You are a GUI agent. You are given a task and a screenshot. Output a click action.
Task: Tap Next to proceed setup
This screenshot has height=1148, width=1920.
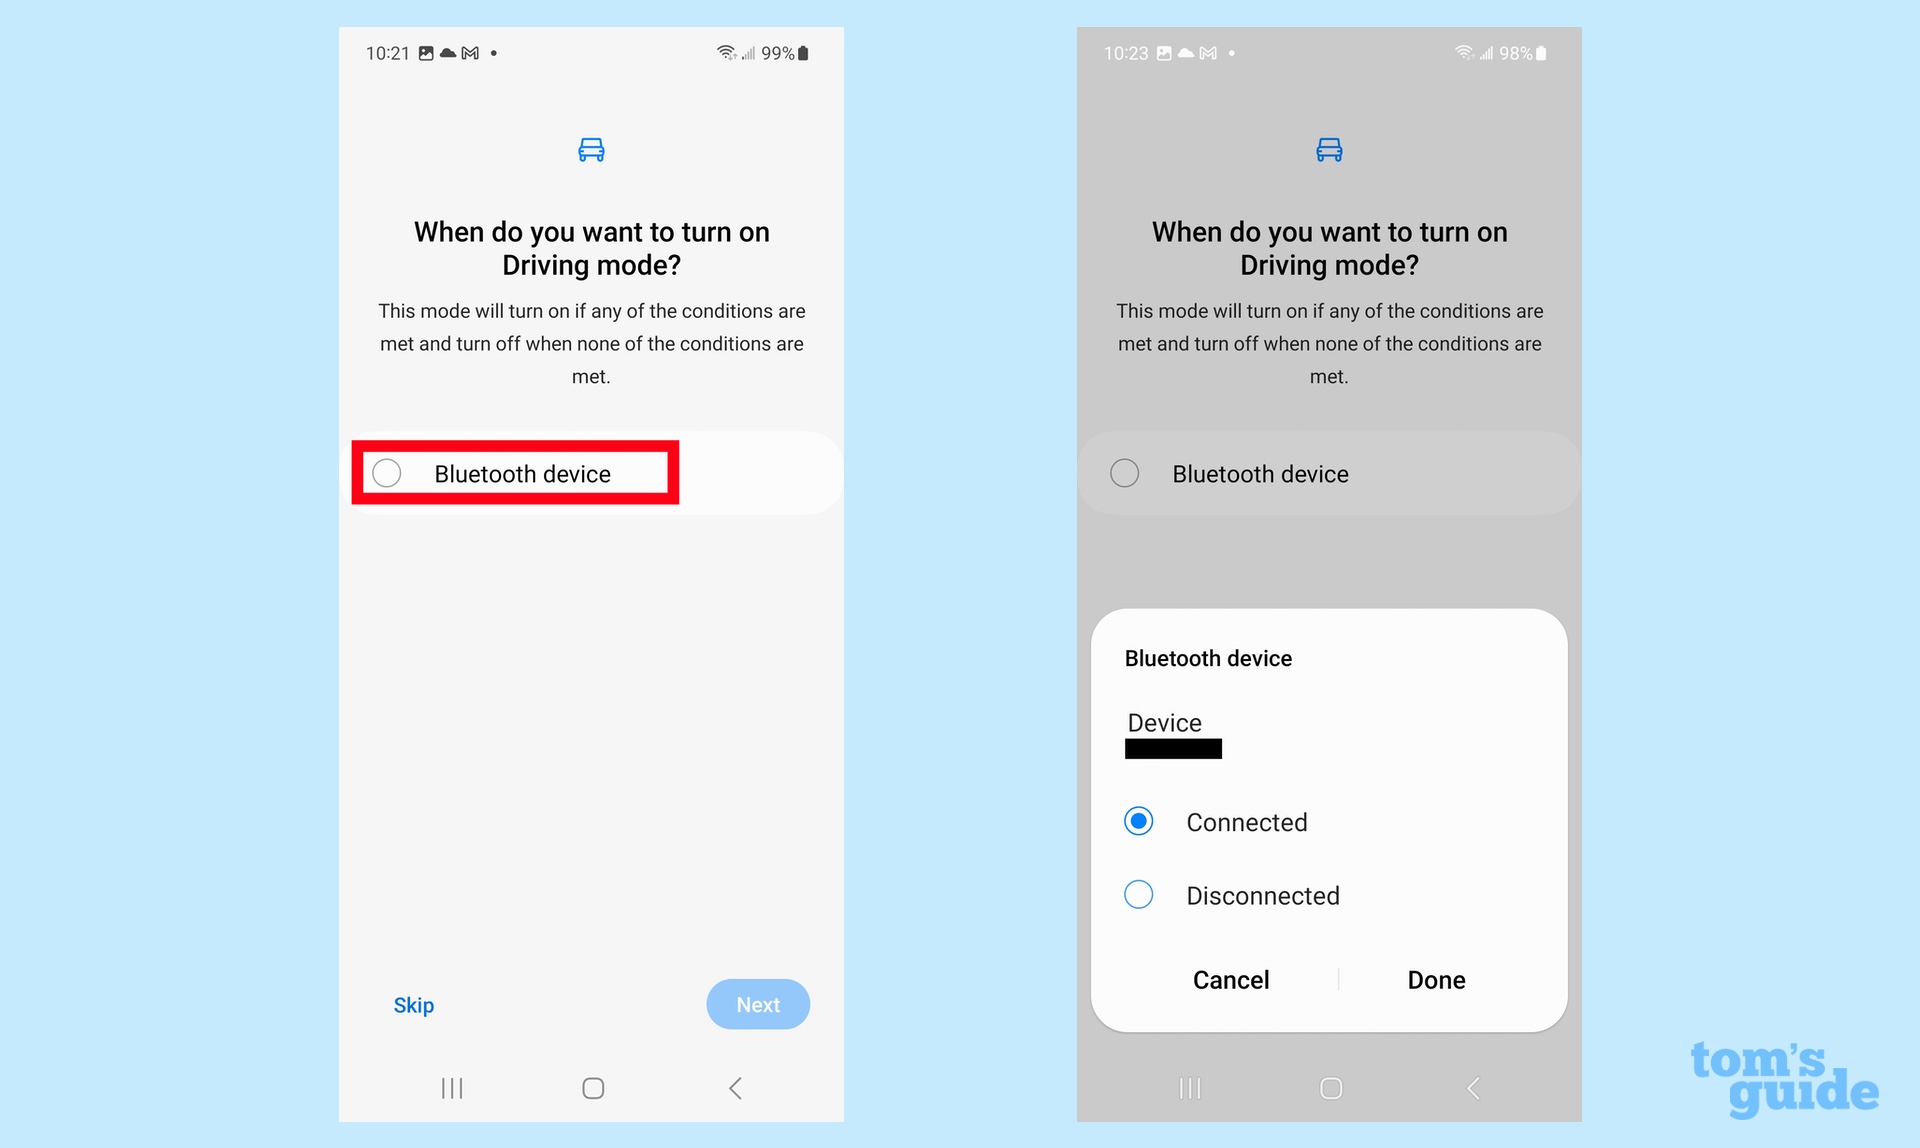pos(758,1004)
